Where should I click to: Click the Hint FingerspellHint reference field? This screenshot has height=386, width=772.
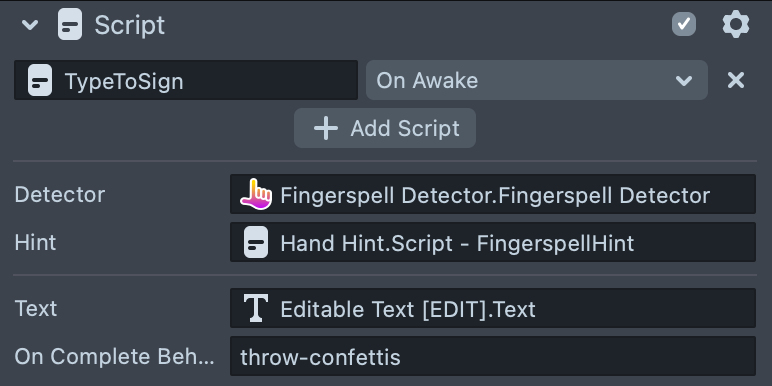[493, 242]
